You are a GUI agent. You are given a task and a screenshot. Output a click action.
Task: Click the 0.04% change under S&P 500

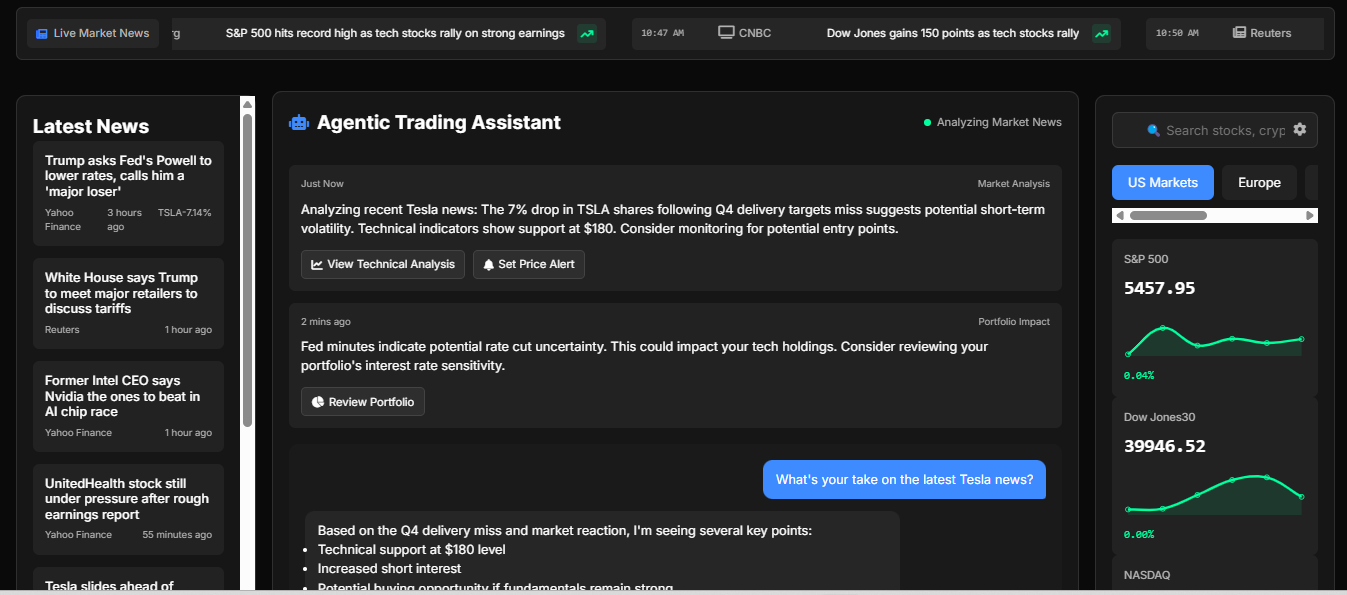1139,376
